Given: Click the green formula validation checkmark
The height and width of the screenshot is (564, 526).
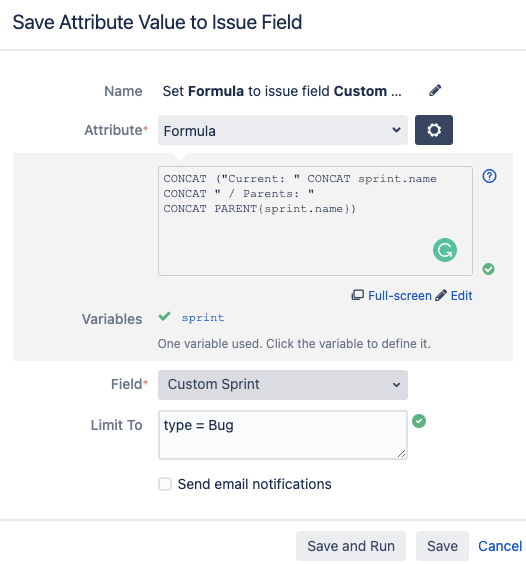Looking at the screenshot, I should click(x=488, y=269).
